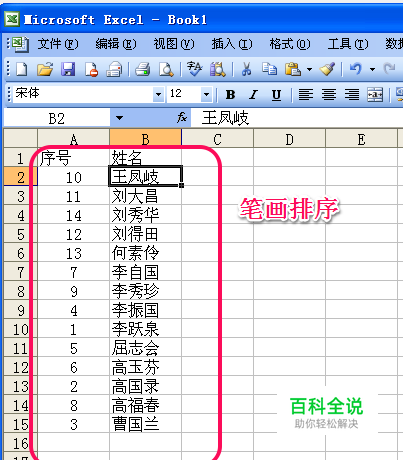Align text left
This screenshot has height=460, width=403.
point(306,95)
